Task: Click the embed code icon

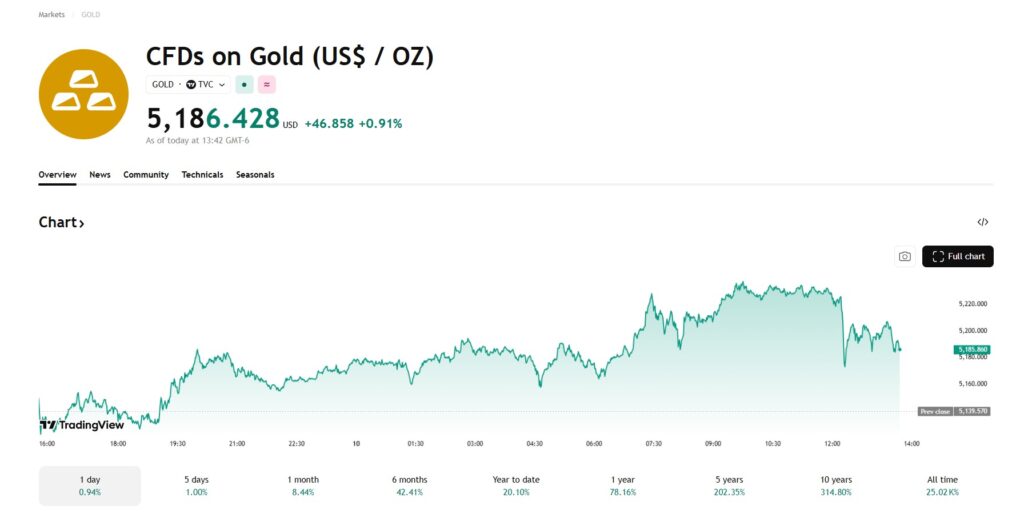Action: [982, 222]
